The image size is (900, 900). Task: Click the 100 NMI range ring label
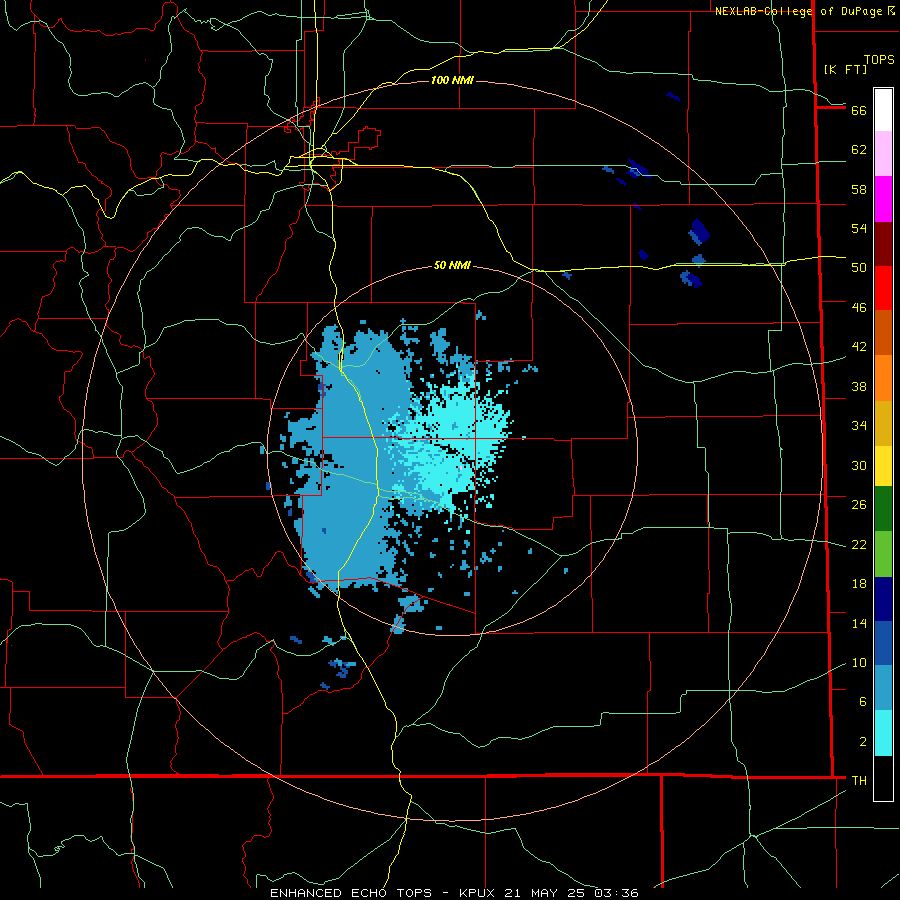pos(452,80)
